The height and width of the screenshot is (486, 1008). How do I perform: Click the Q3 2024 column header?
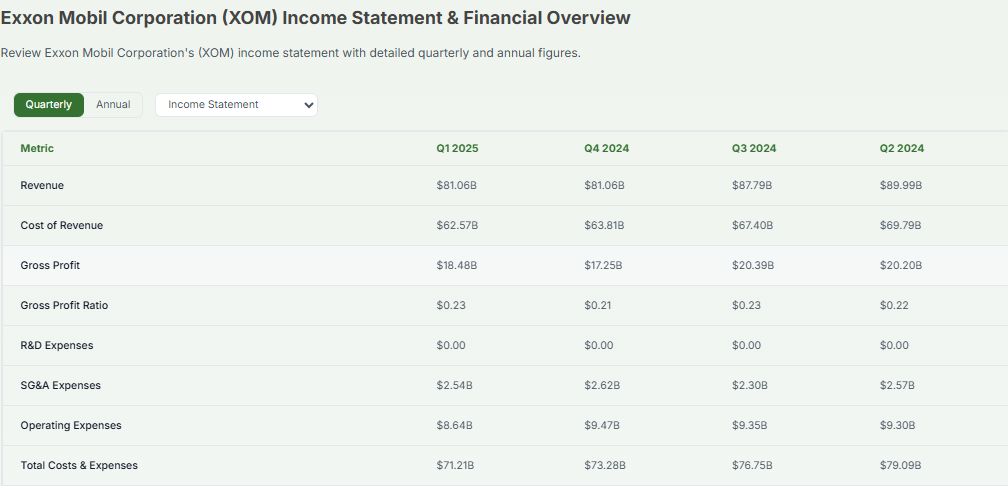tap(754, 148)
